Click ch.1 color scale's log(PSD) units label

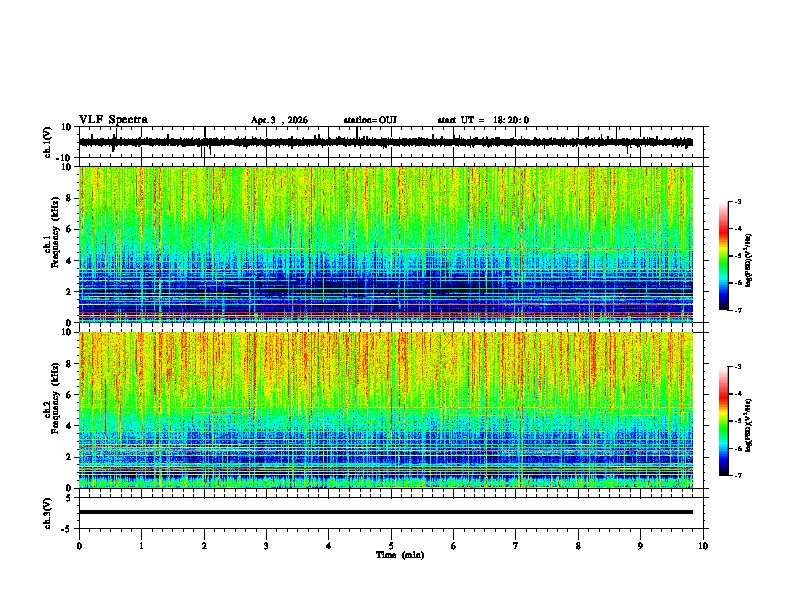(749, 260)
